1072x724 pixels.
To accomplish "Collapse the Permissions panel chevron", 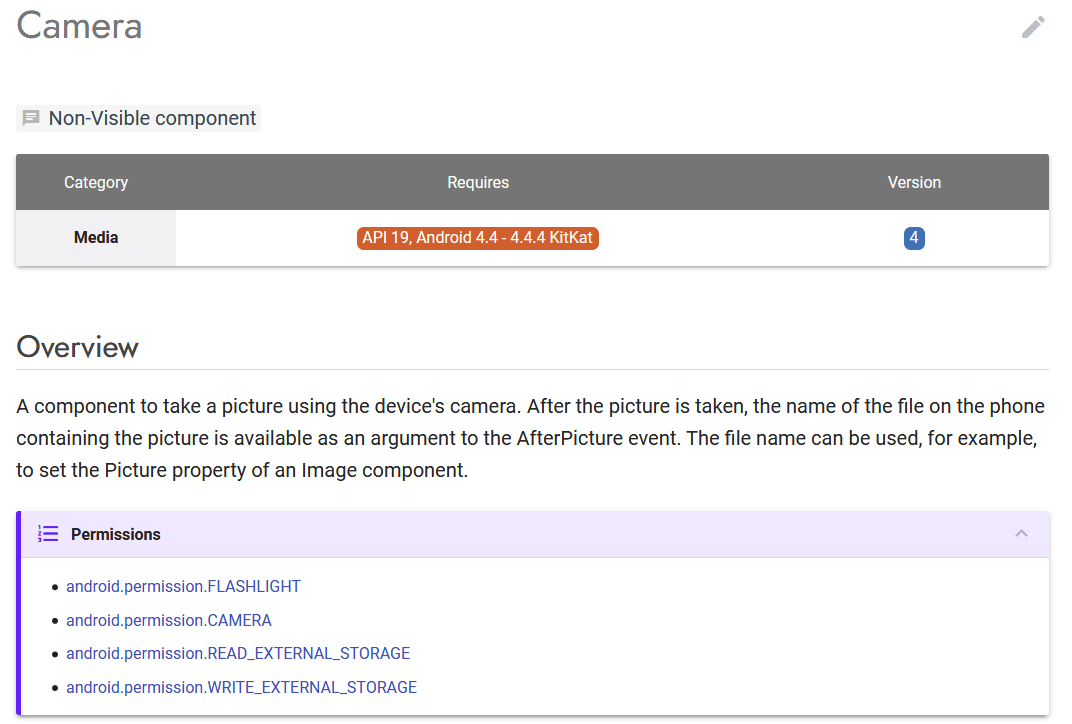I will [x=1021, y=533].
